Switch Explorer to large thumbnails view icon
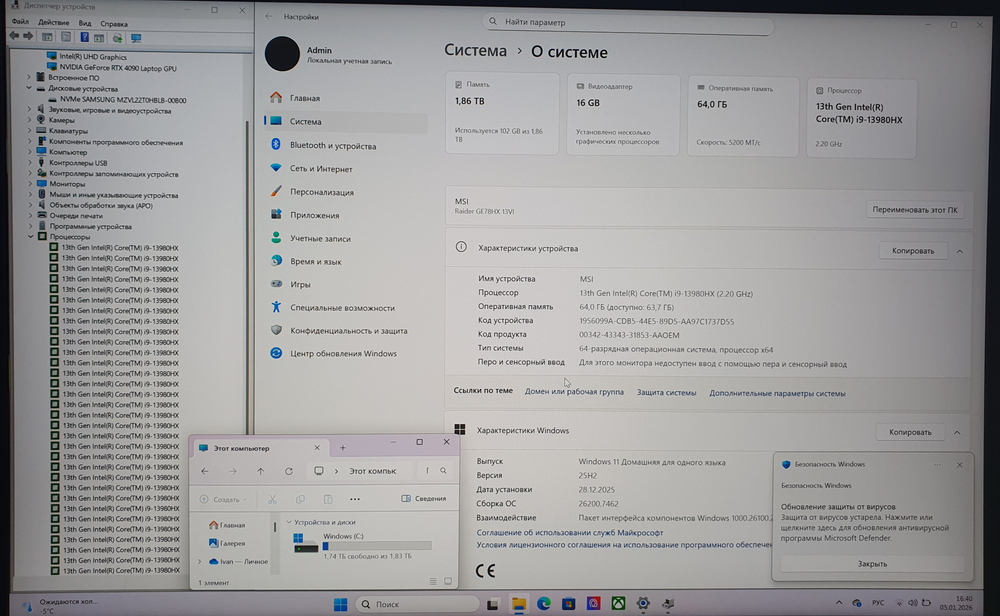Viewport: 1000px width, 616px height. click(x=449, y=582)
